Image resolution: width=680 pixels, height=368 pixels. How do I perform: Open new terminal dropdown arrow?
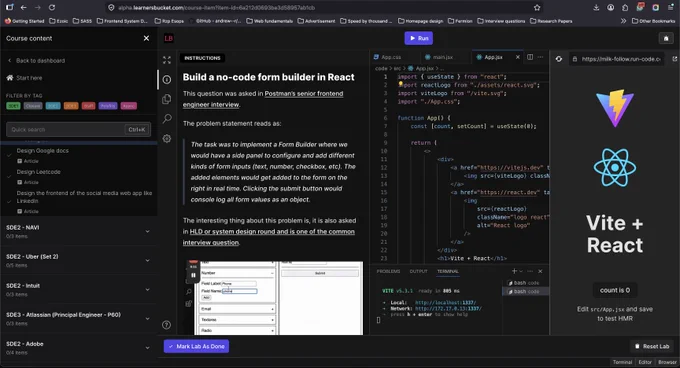(521, 271)
